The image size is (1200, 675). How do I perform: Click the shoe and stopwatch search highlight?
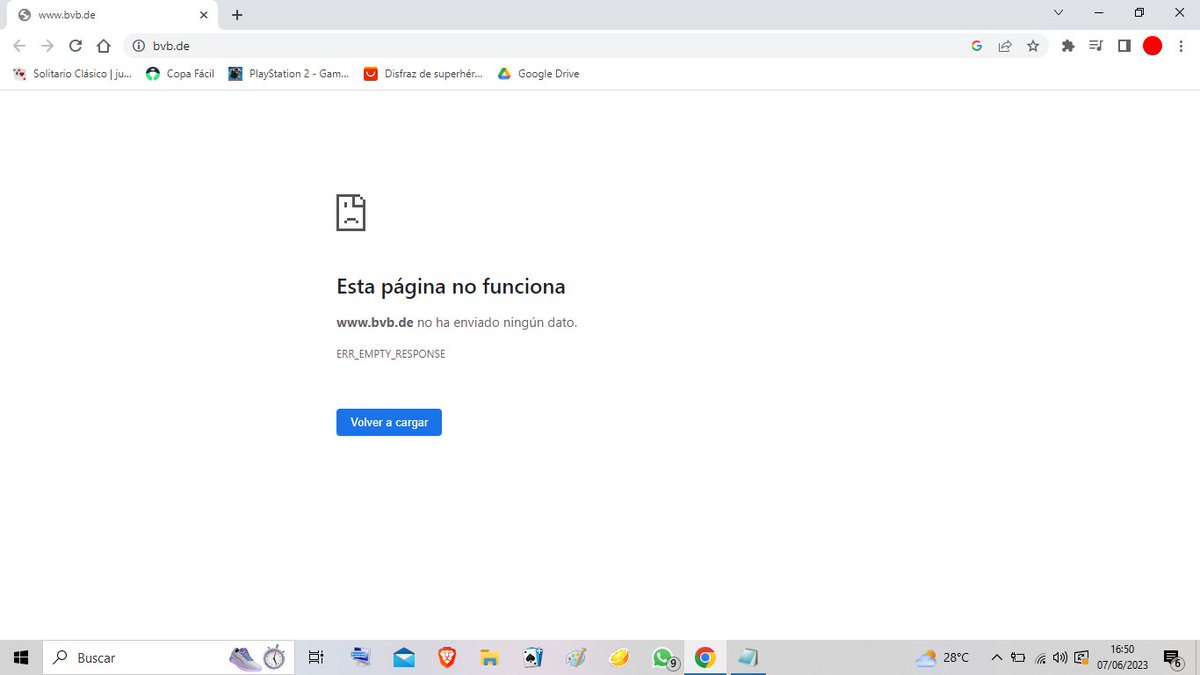258,657
